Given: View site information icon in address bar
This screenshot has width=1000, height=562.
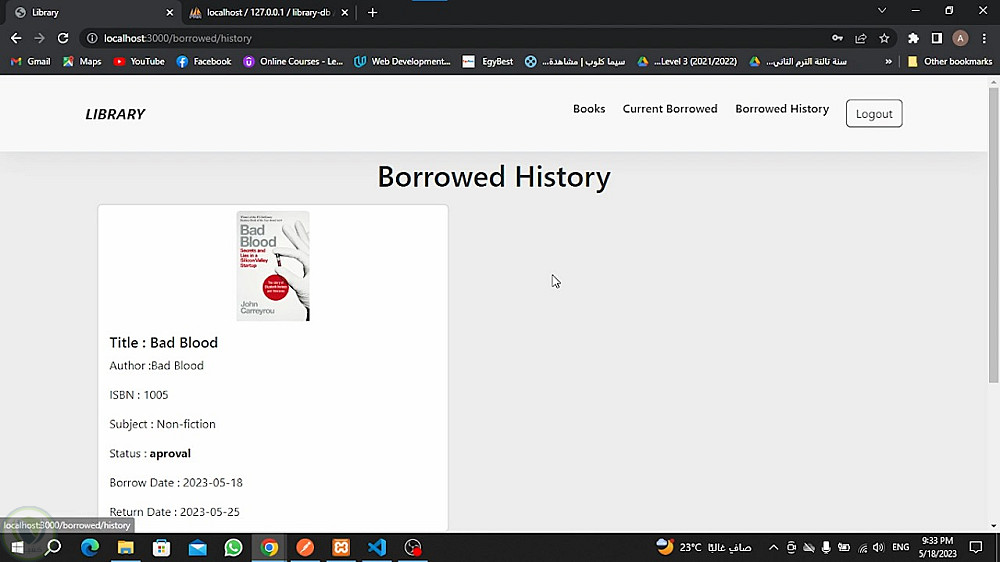Looking at the screenshot, I should [92, 38].
